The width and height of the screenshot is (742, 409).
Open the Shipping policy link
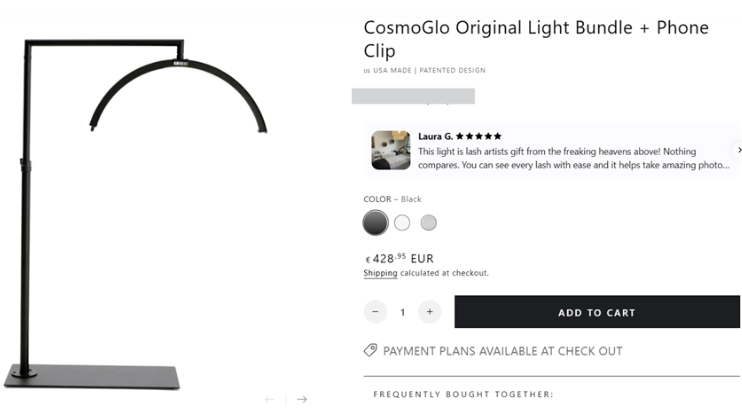pos(380,273)
